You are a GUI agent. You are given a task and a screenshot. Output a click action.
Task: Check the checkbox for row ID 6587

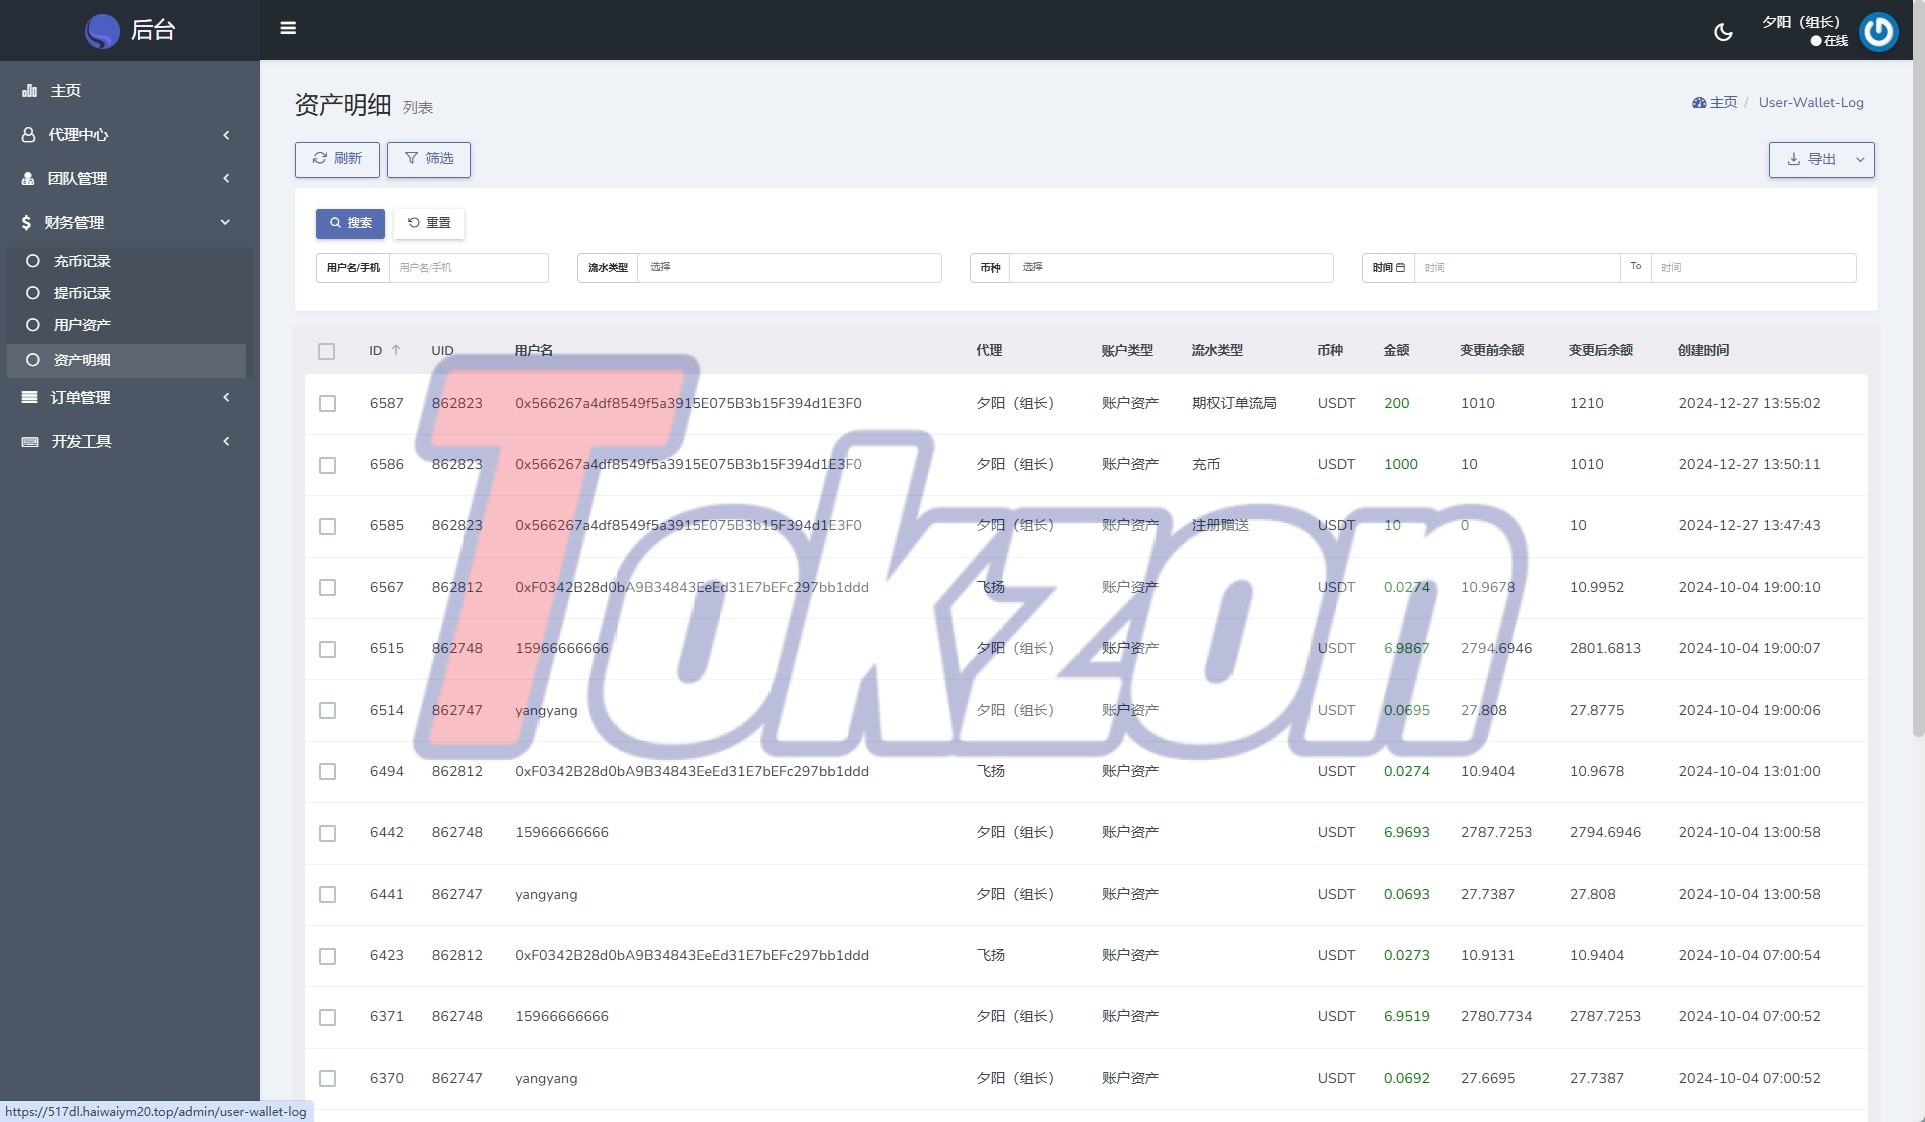coord(327,403)
